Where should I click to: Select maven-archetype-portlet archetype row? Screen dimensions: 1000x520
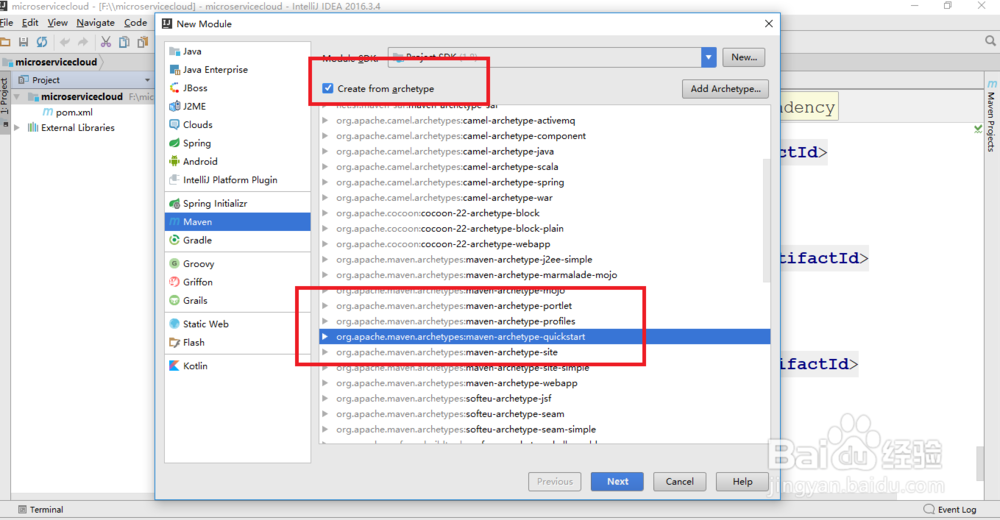[x=545, y=306]
